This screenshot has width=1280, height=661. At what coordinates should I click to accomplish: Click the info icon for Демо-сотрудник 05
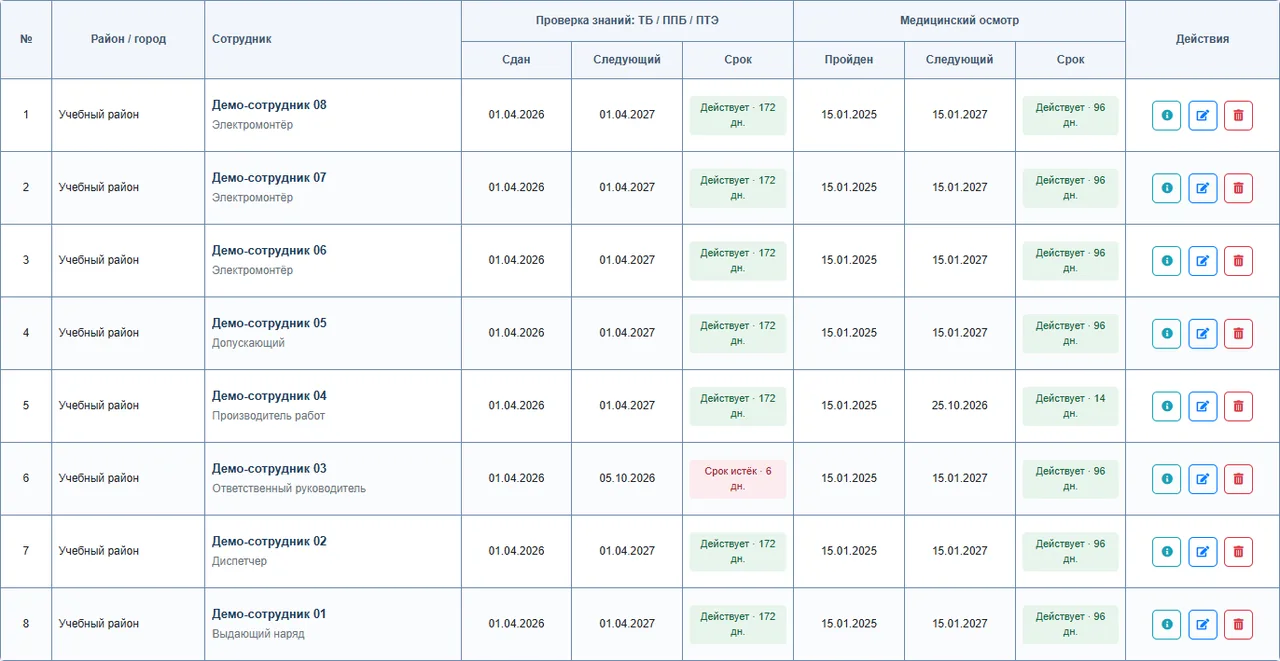(1166, 334)
